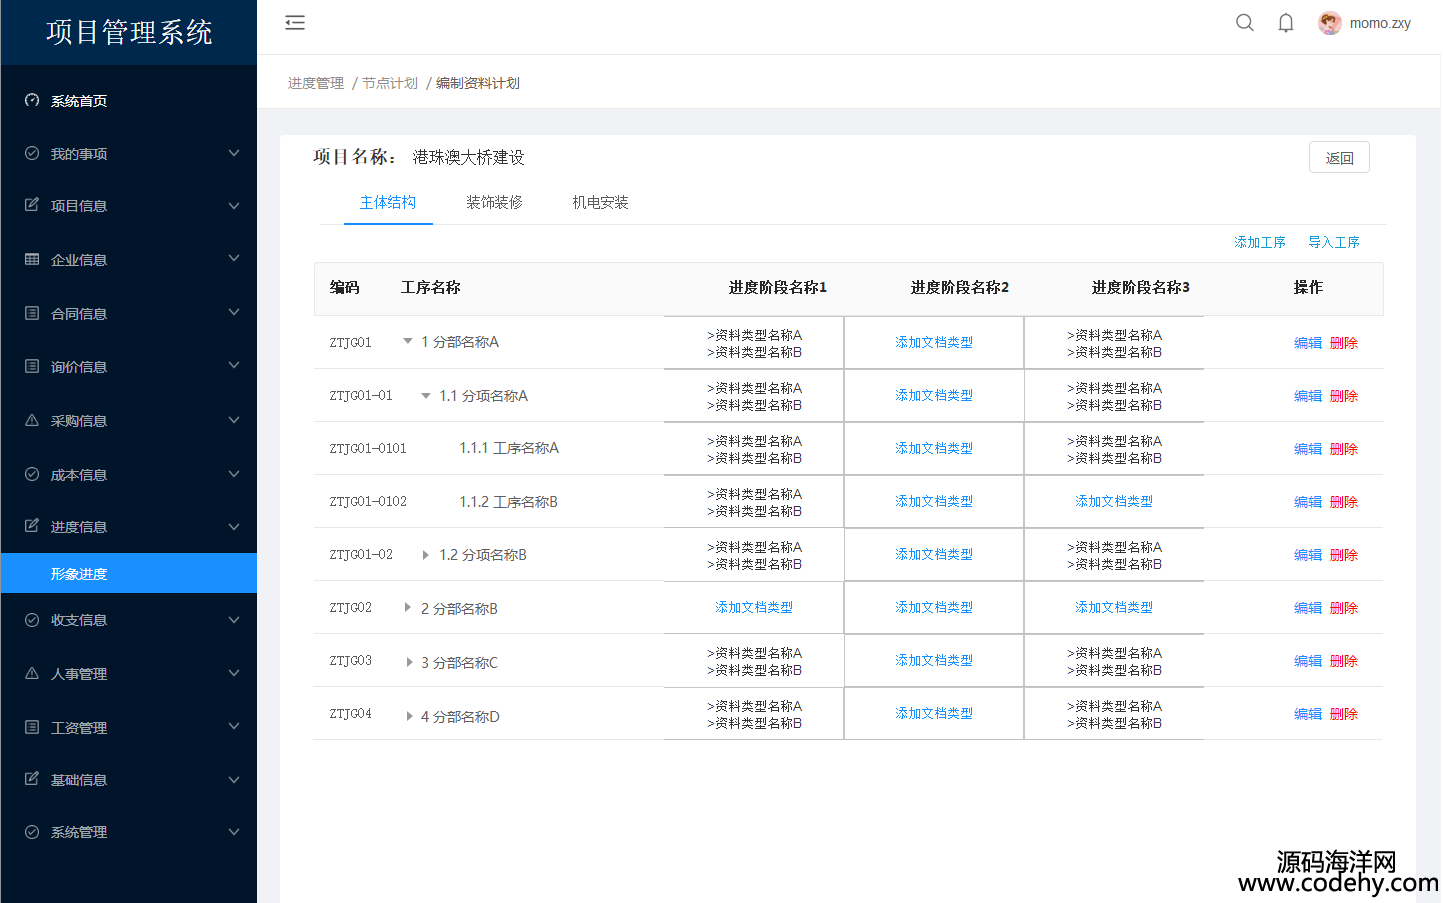Open search via the magnifier icon

click(x=1245, y=23)
